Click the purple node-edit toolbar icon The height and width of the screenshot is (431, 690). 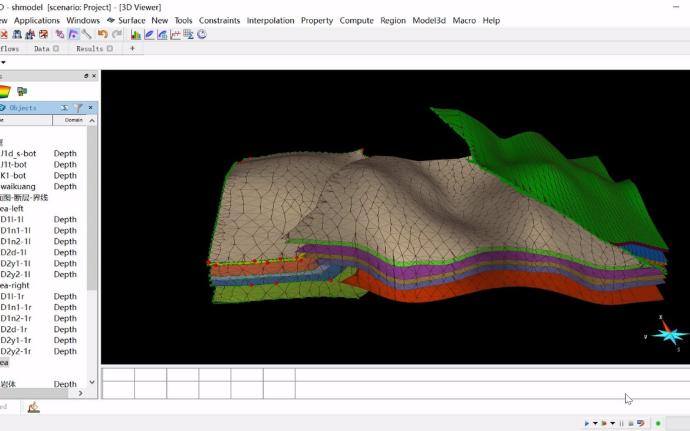[x=60, y=34]
